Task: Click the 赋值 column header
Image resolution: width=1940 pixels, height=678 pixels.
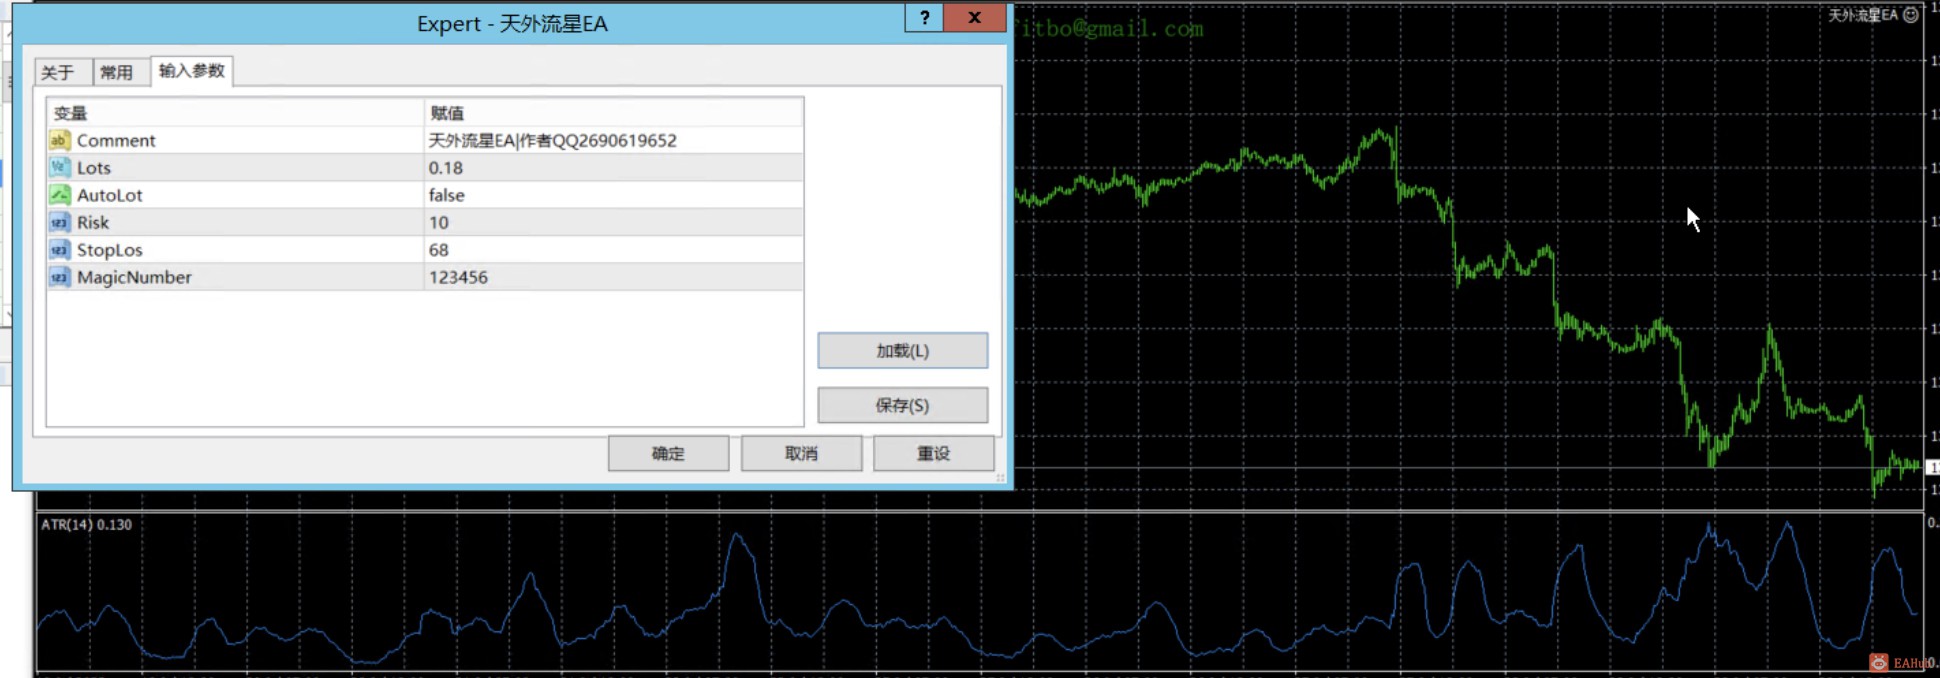Action: click(x=613, y=112)
